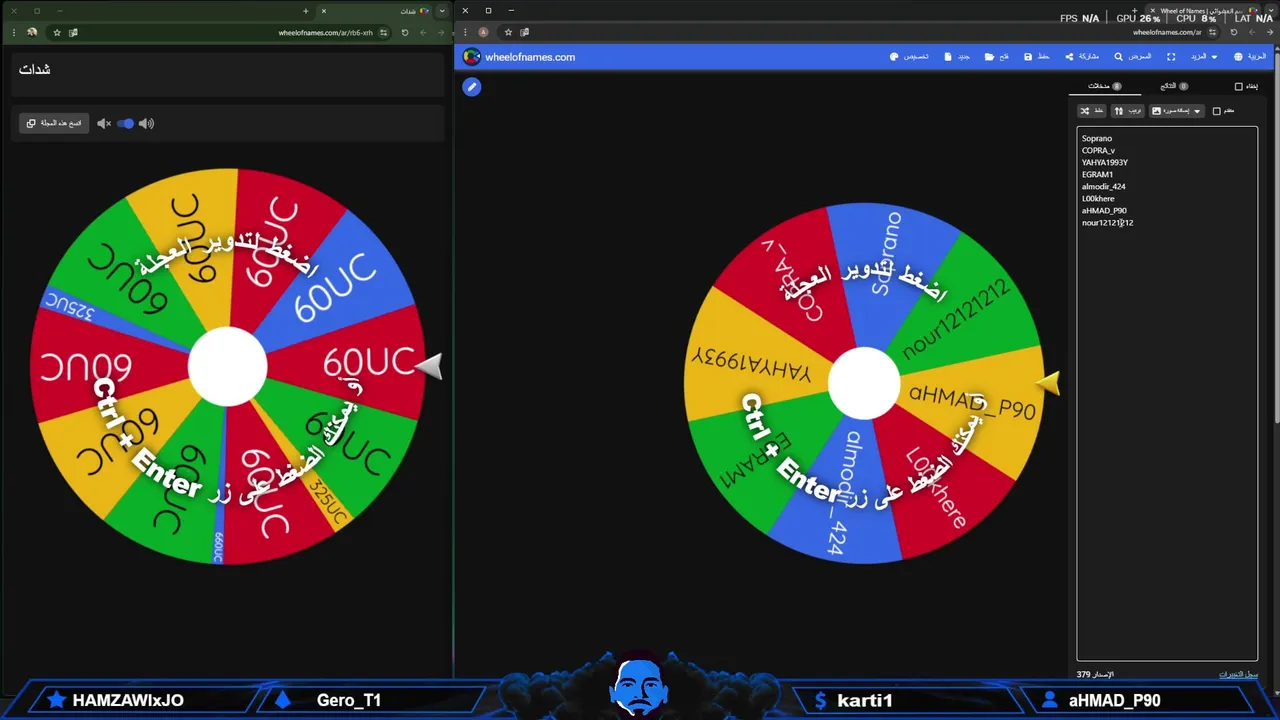
Task: Click the almodir_424 entry in the list
Action: coord(1104,187)
